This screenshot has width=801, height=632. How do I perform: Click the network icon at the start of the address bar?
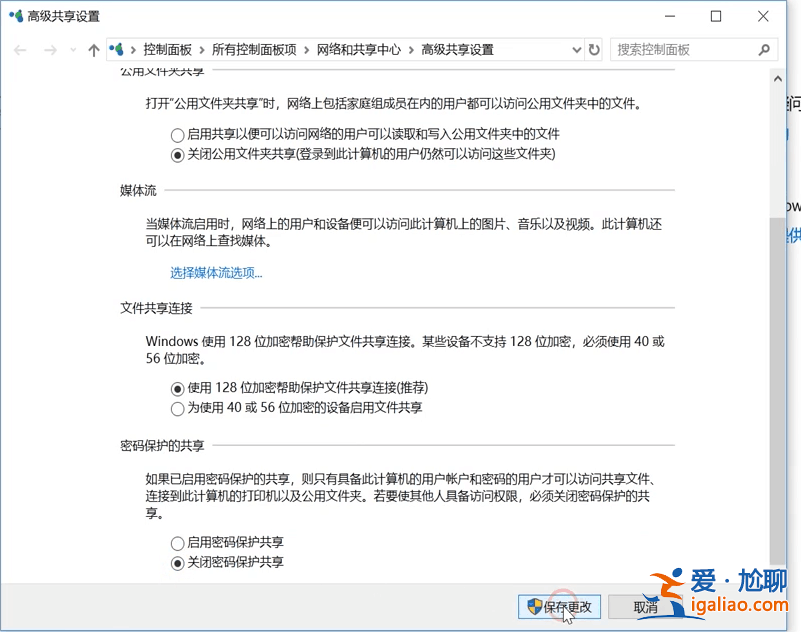tap(118, 49)
